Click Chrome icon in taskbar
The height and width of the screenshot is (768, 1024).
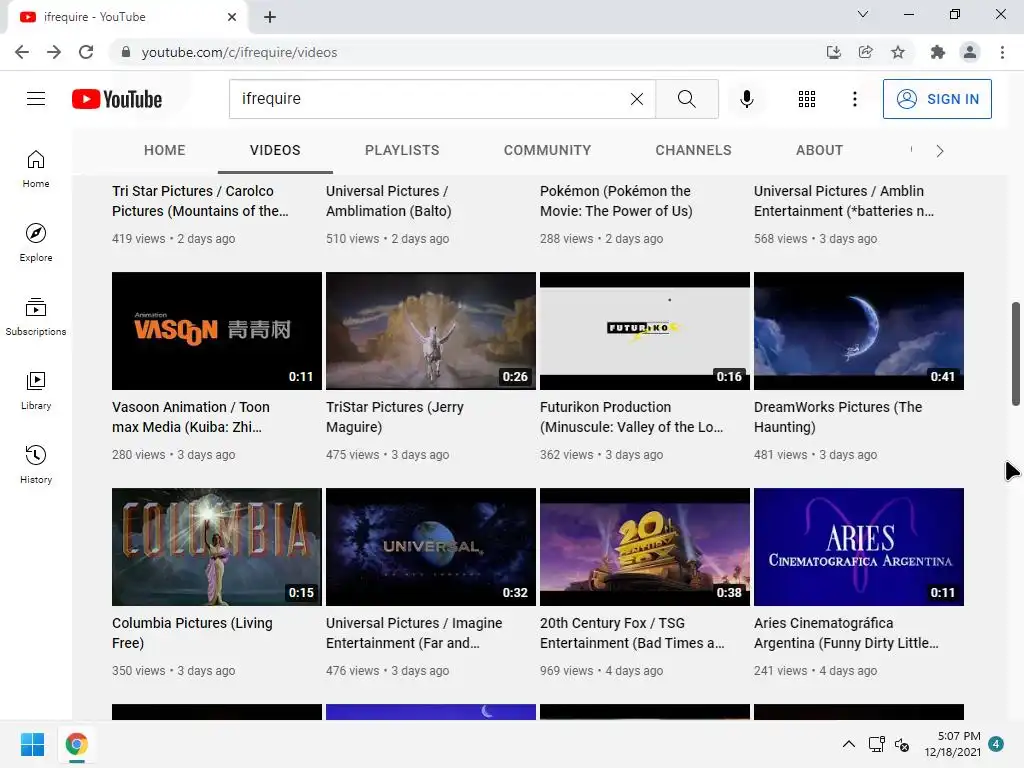pos(76,744)
